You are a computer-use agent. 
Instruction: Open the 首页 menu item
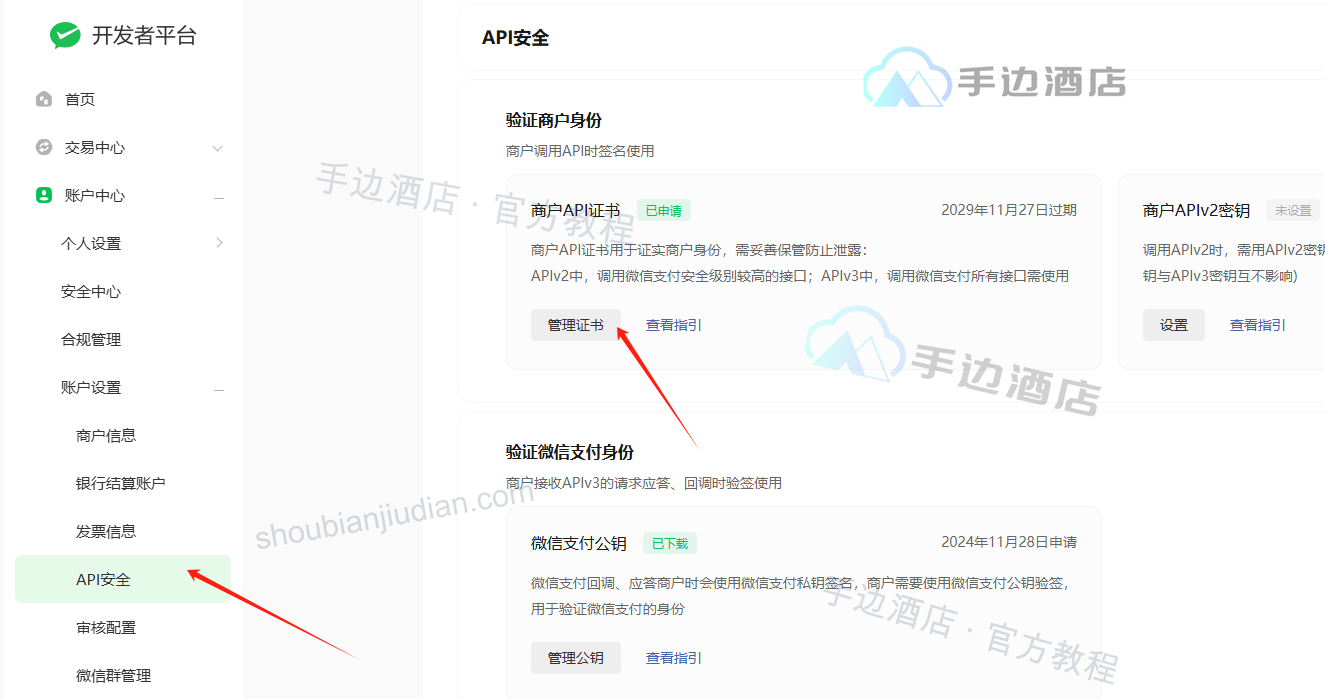pyautogui.click(x=80, y=99)
